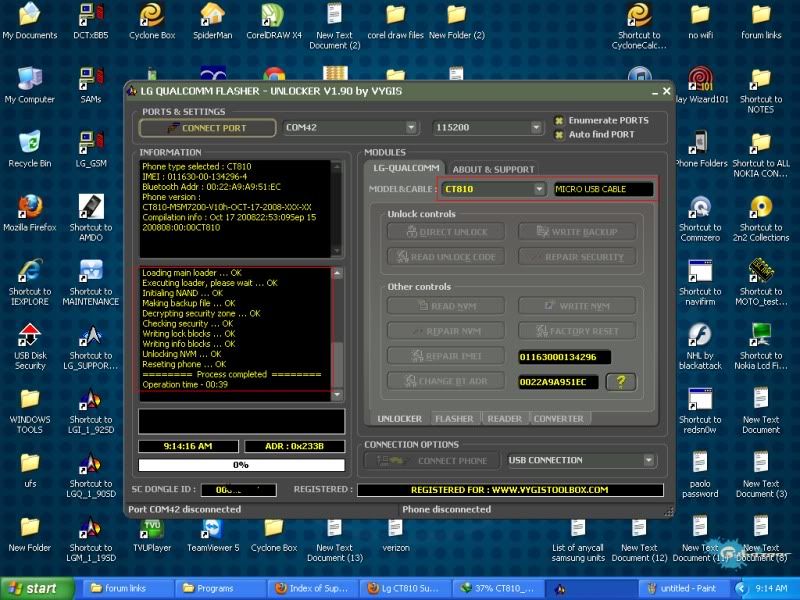The image size is (800, 600).
Task: Open the READER tab
Action: click(504, 419)
